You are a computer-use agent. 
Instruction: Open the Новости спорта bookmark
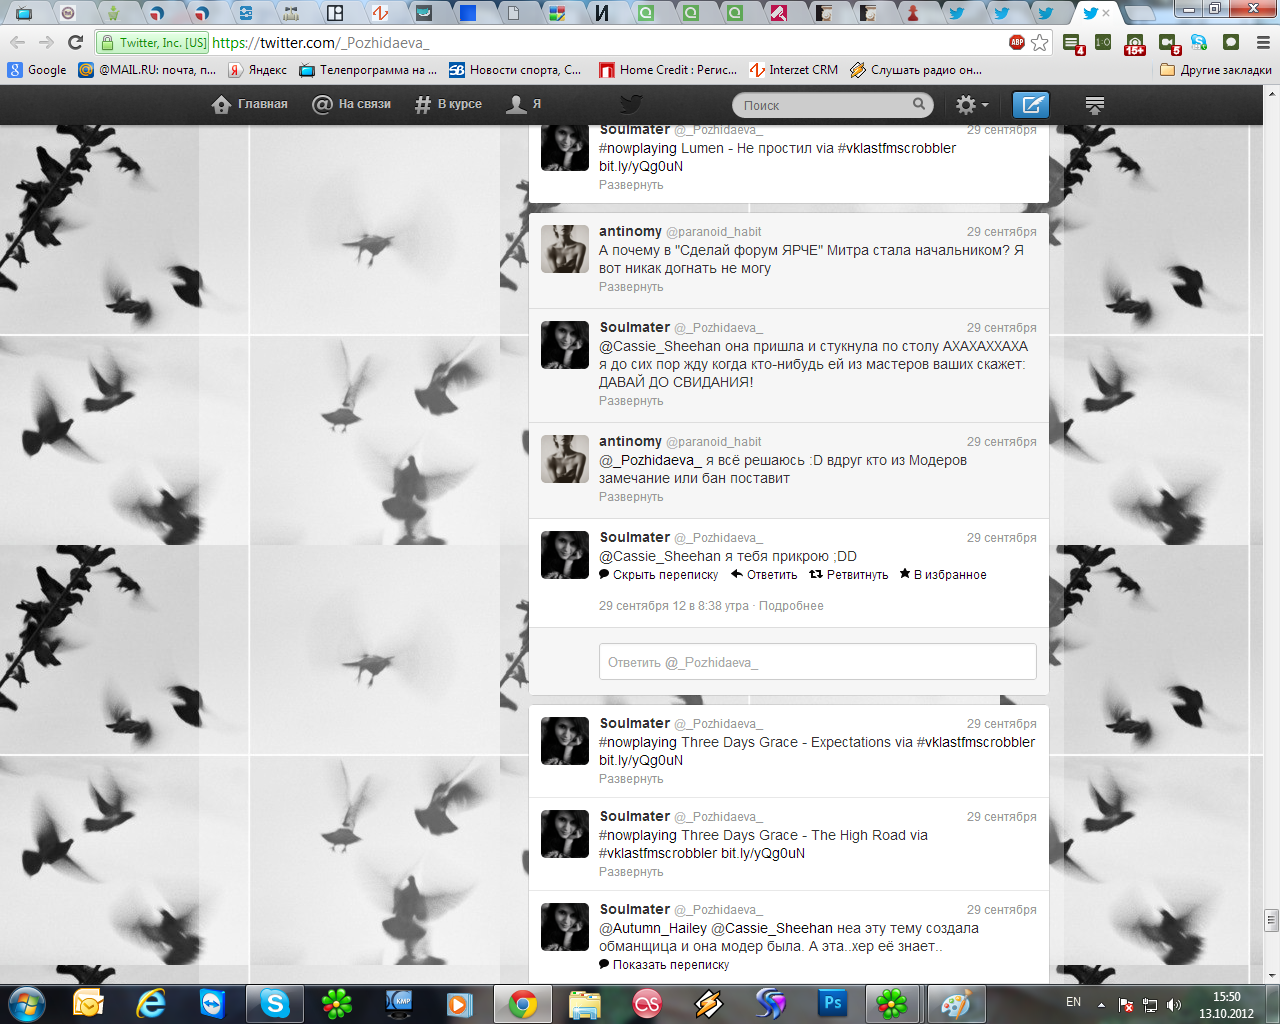pyautogui.click(x=515, y=70)
